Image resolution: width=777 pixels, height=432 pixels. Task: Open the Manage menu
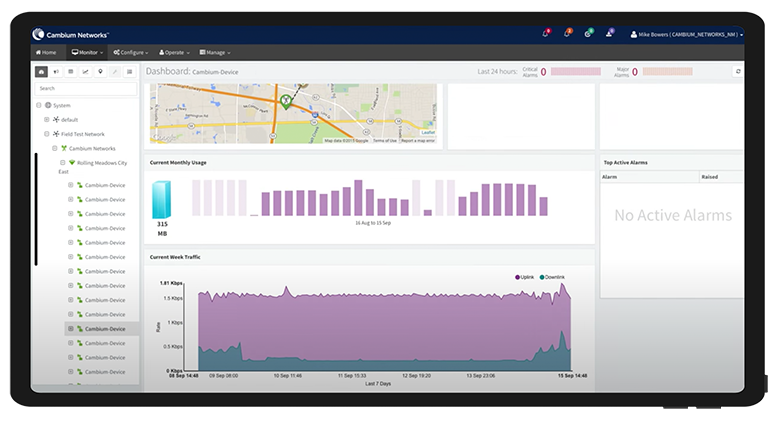tap(215, 52)
